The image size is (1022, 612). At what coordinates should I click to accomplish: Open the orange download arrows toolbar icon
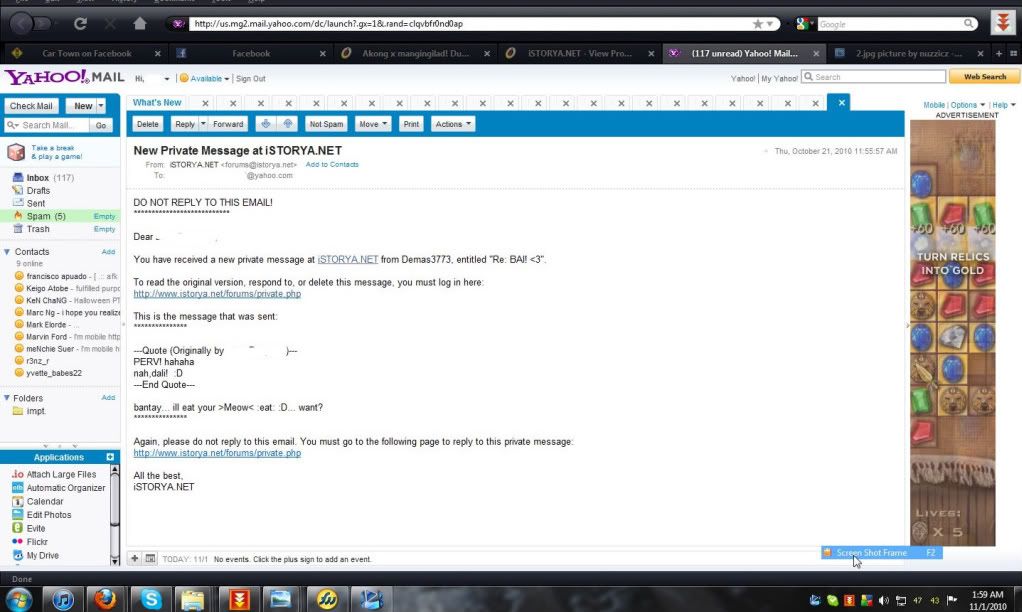pos(1003,22)
